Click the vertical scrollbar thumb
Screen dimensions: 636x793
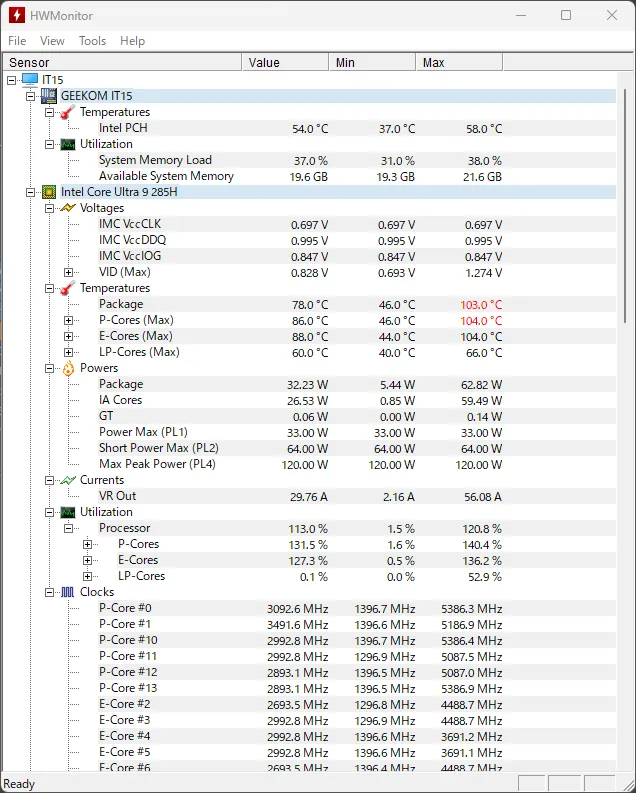(x=625, y=206)
